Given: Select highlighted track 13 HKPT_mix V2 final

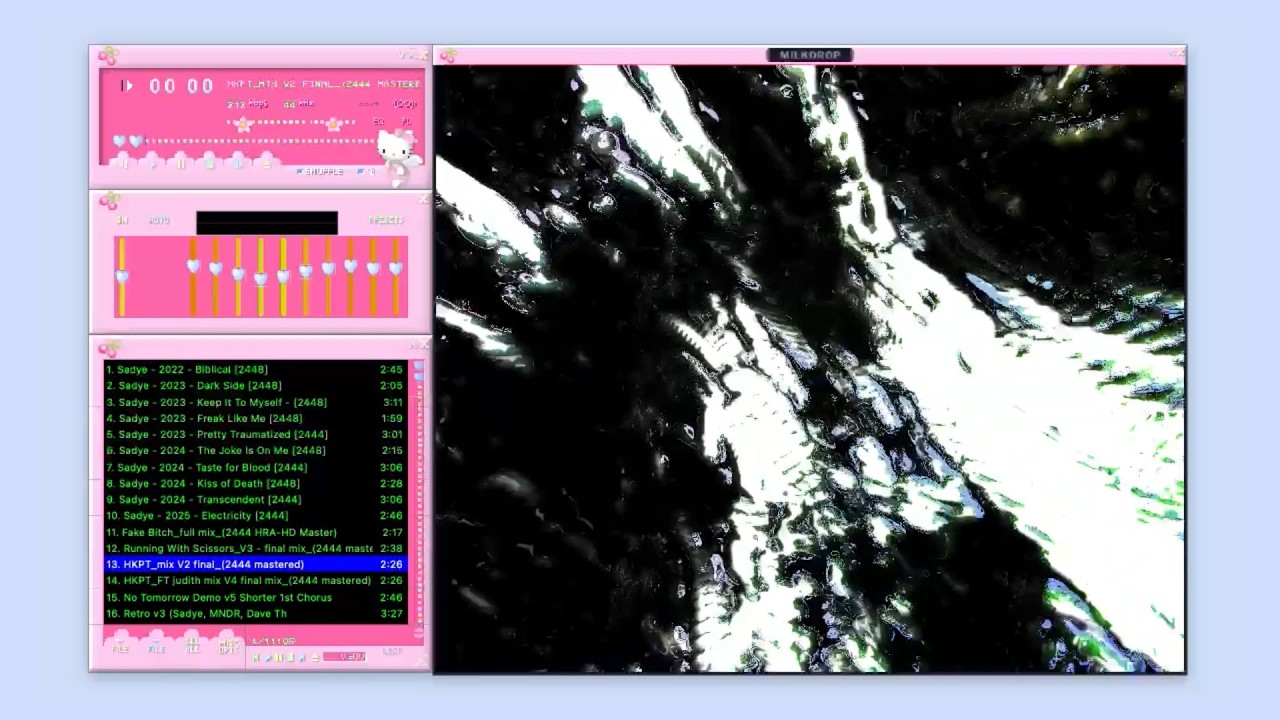Looking at the screenshot, I should (x=255, y=564).
